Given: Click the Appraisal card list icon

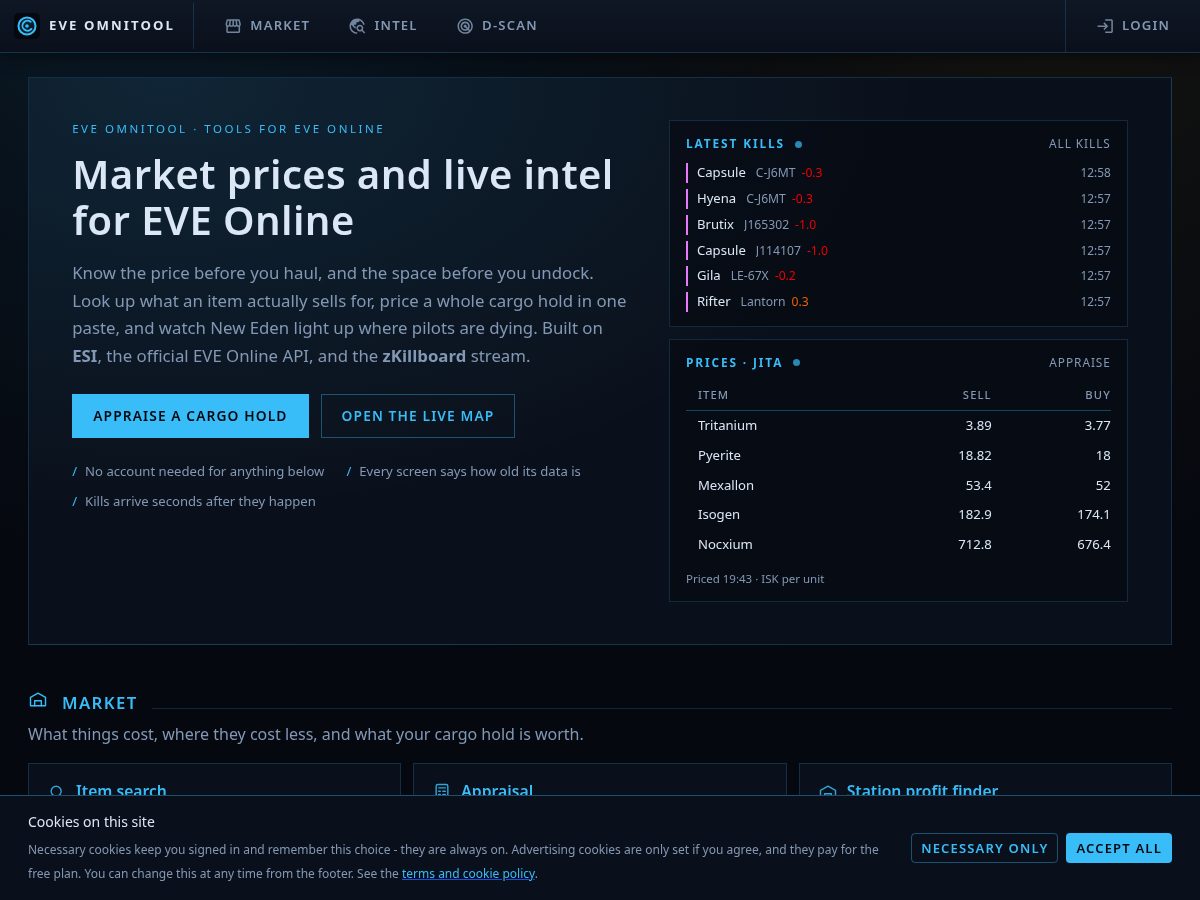Looking at the screenshot, I should coord(442,790).
